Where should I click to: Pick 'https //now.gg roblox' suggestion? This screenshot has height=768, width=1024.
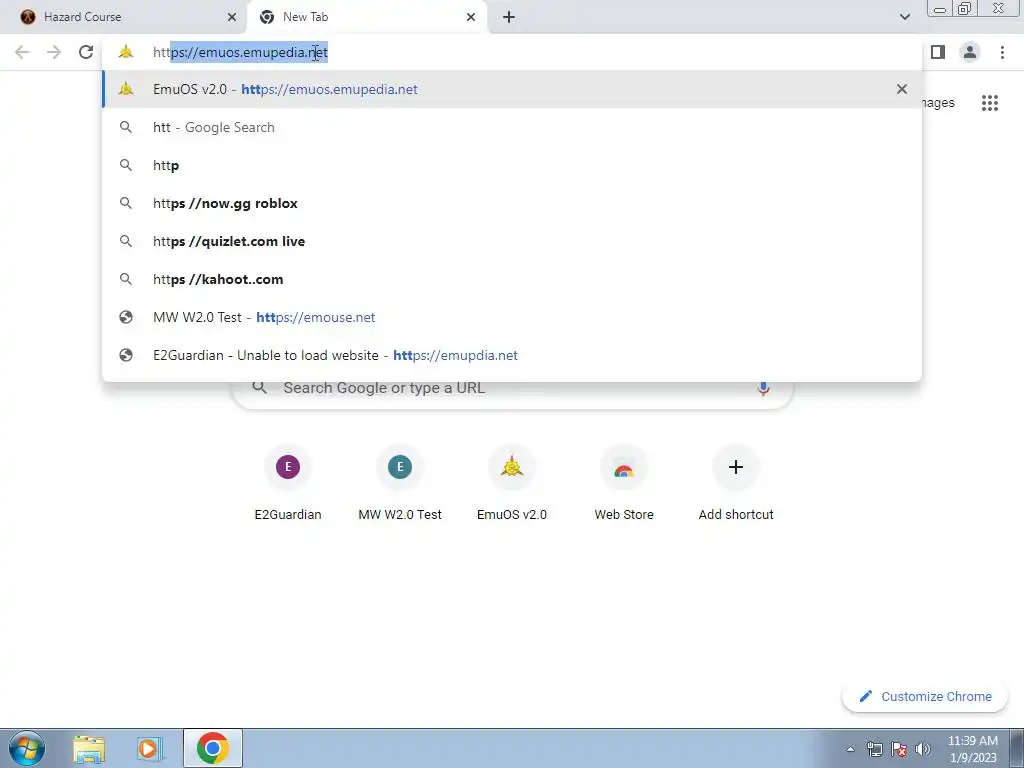tap(512, 203)
